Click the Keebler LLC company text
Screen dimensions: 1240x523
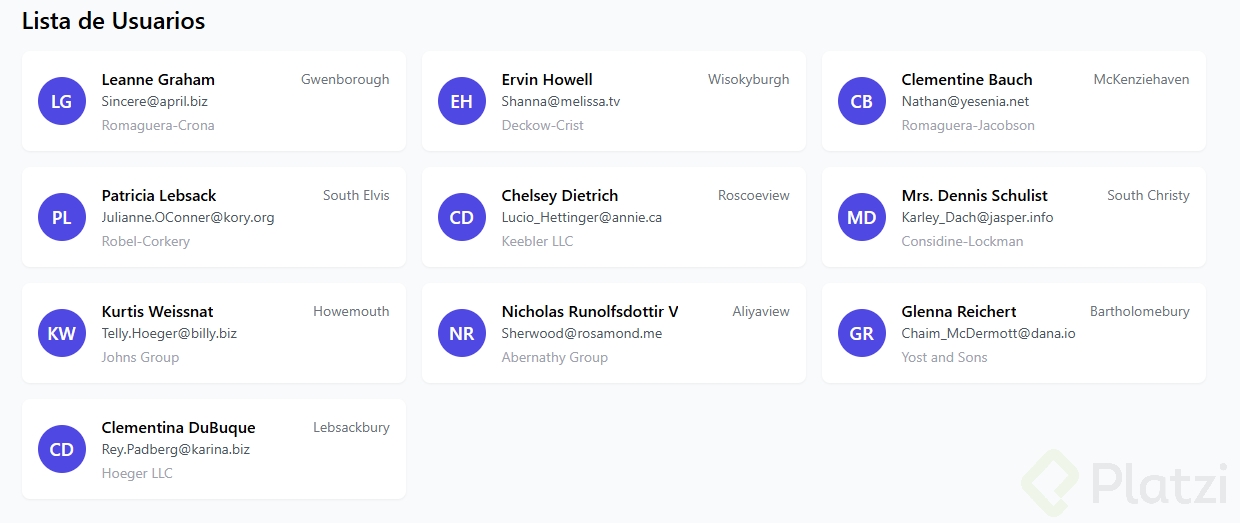coord(537,241)
